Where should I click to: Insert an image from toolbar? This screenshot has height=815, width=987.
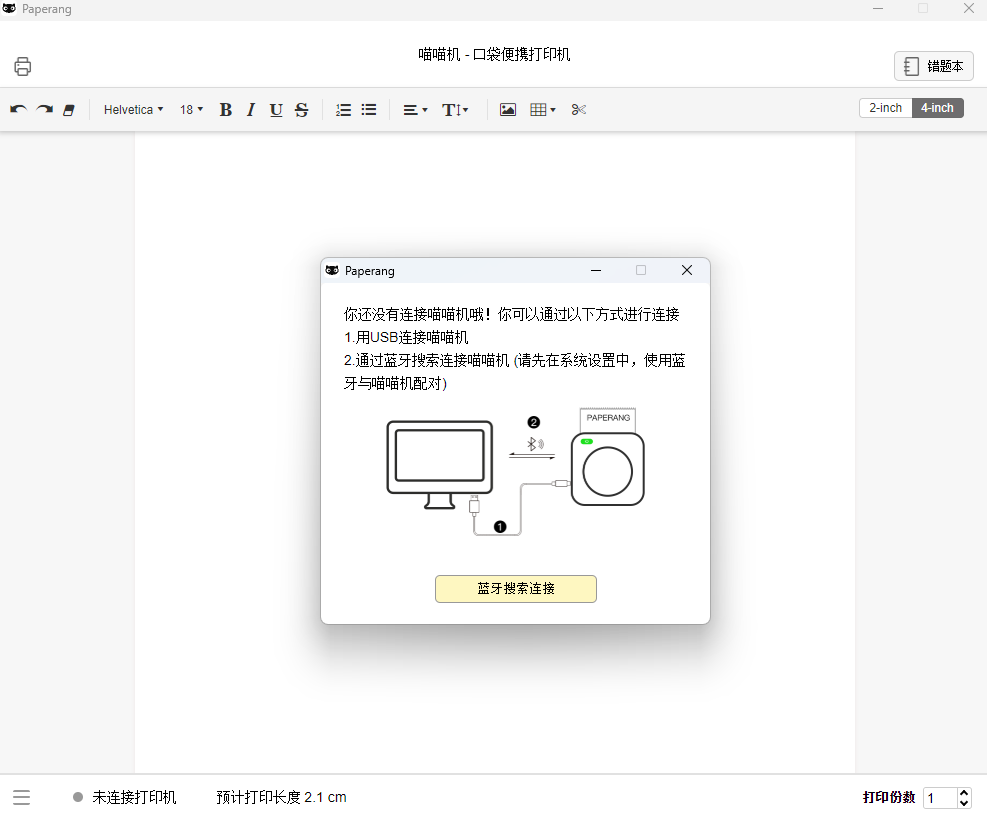(x=508, y=110)
